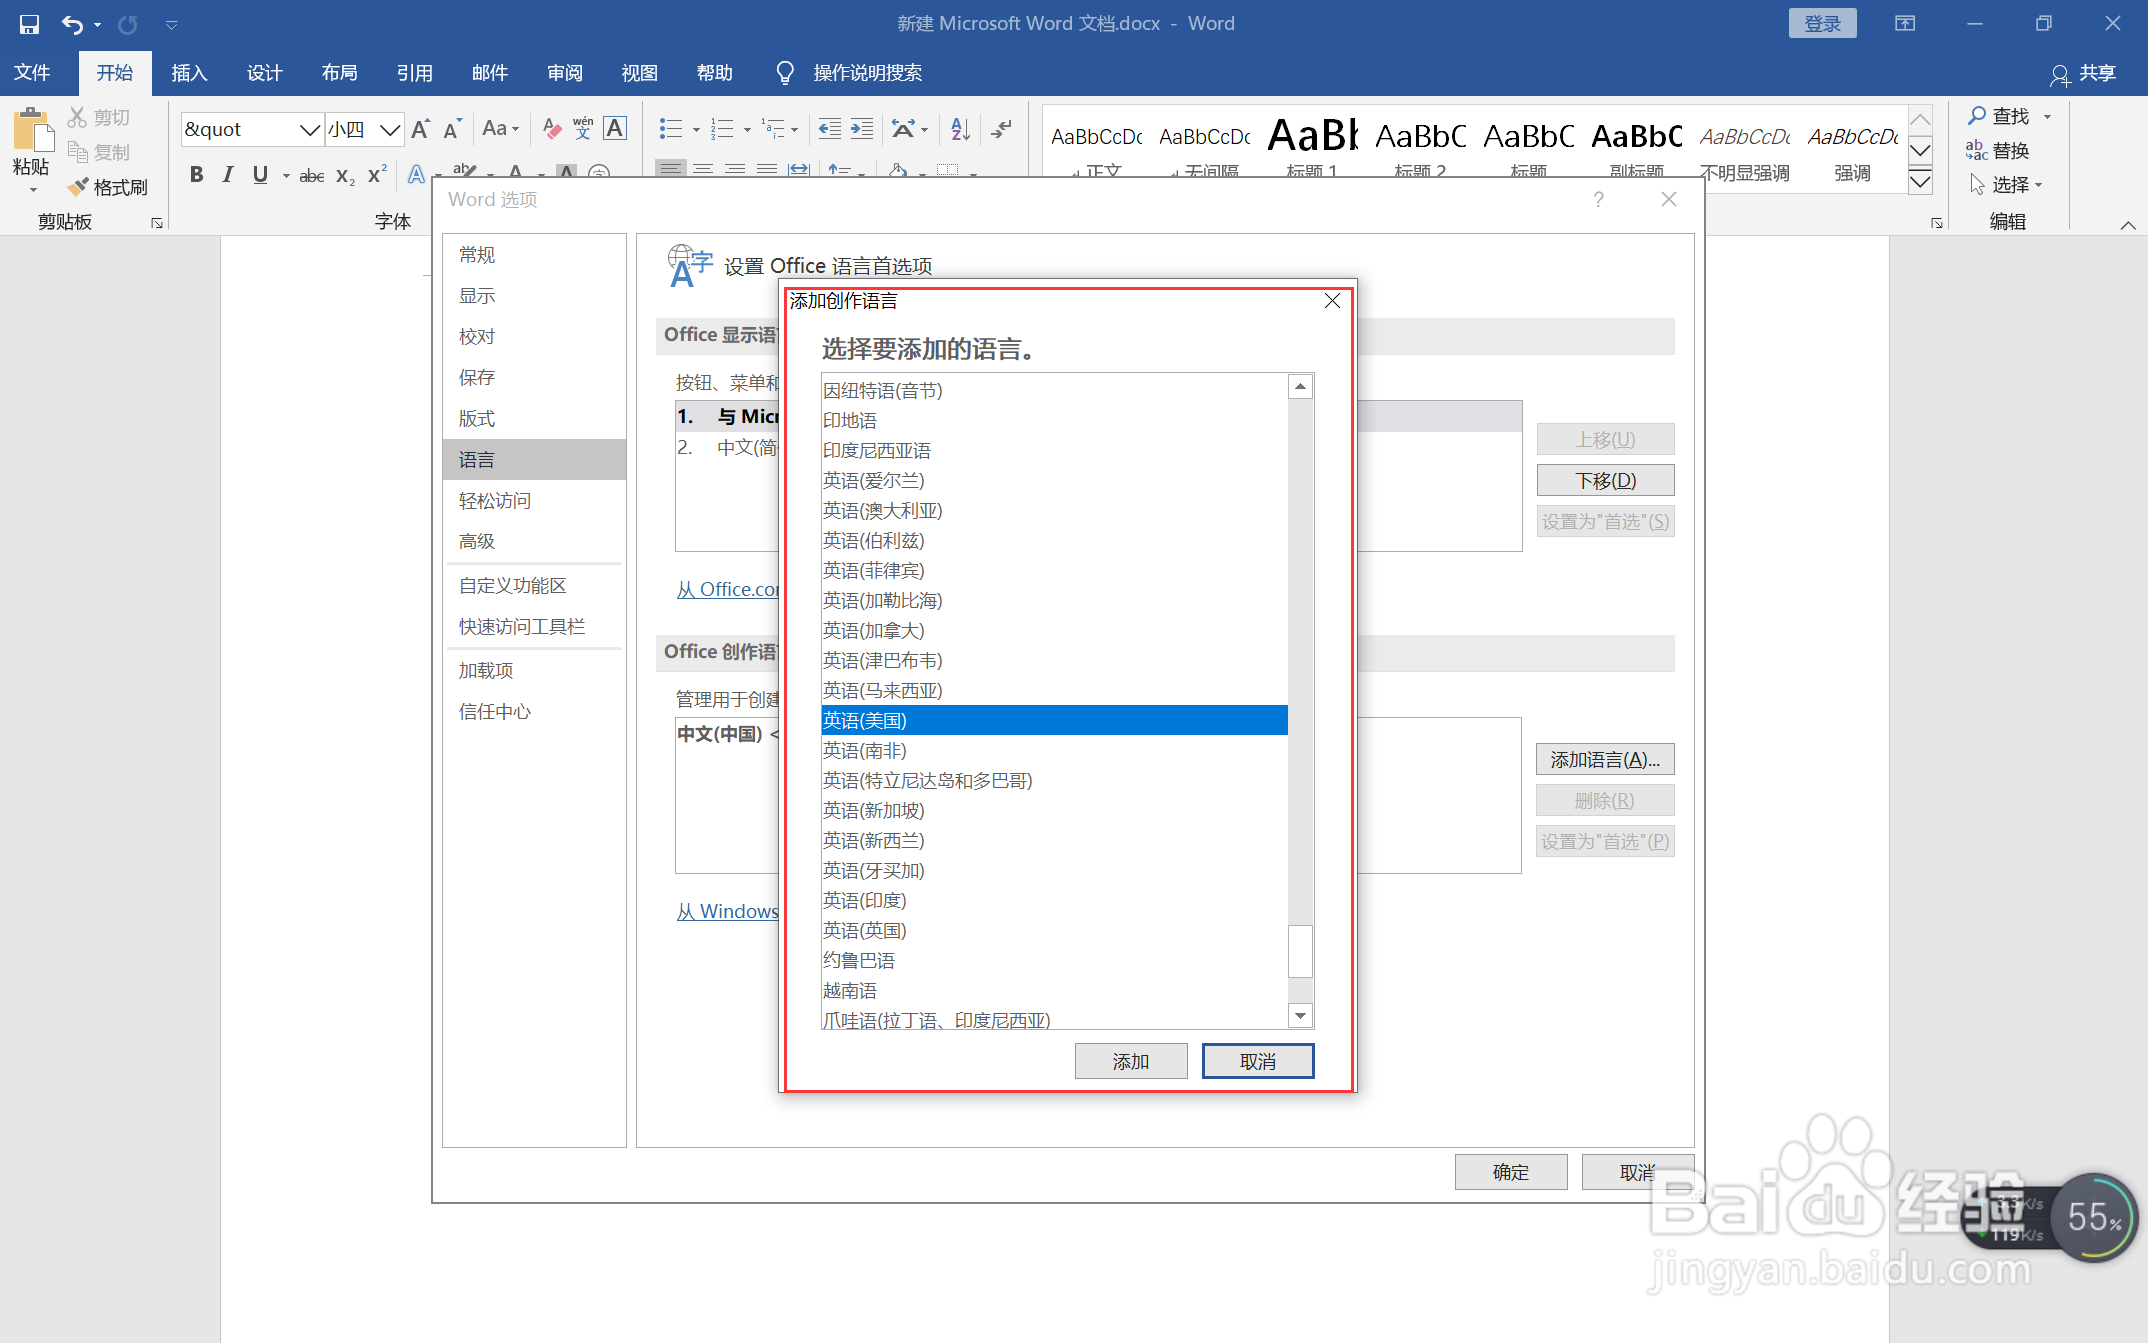Click the 添加语言(A)... button
Viewport: 2148px width, 1343px height.
tap(1605, 759)
